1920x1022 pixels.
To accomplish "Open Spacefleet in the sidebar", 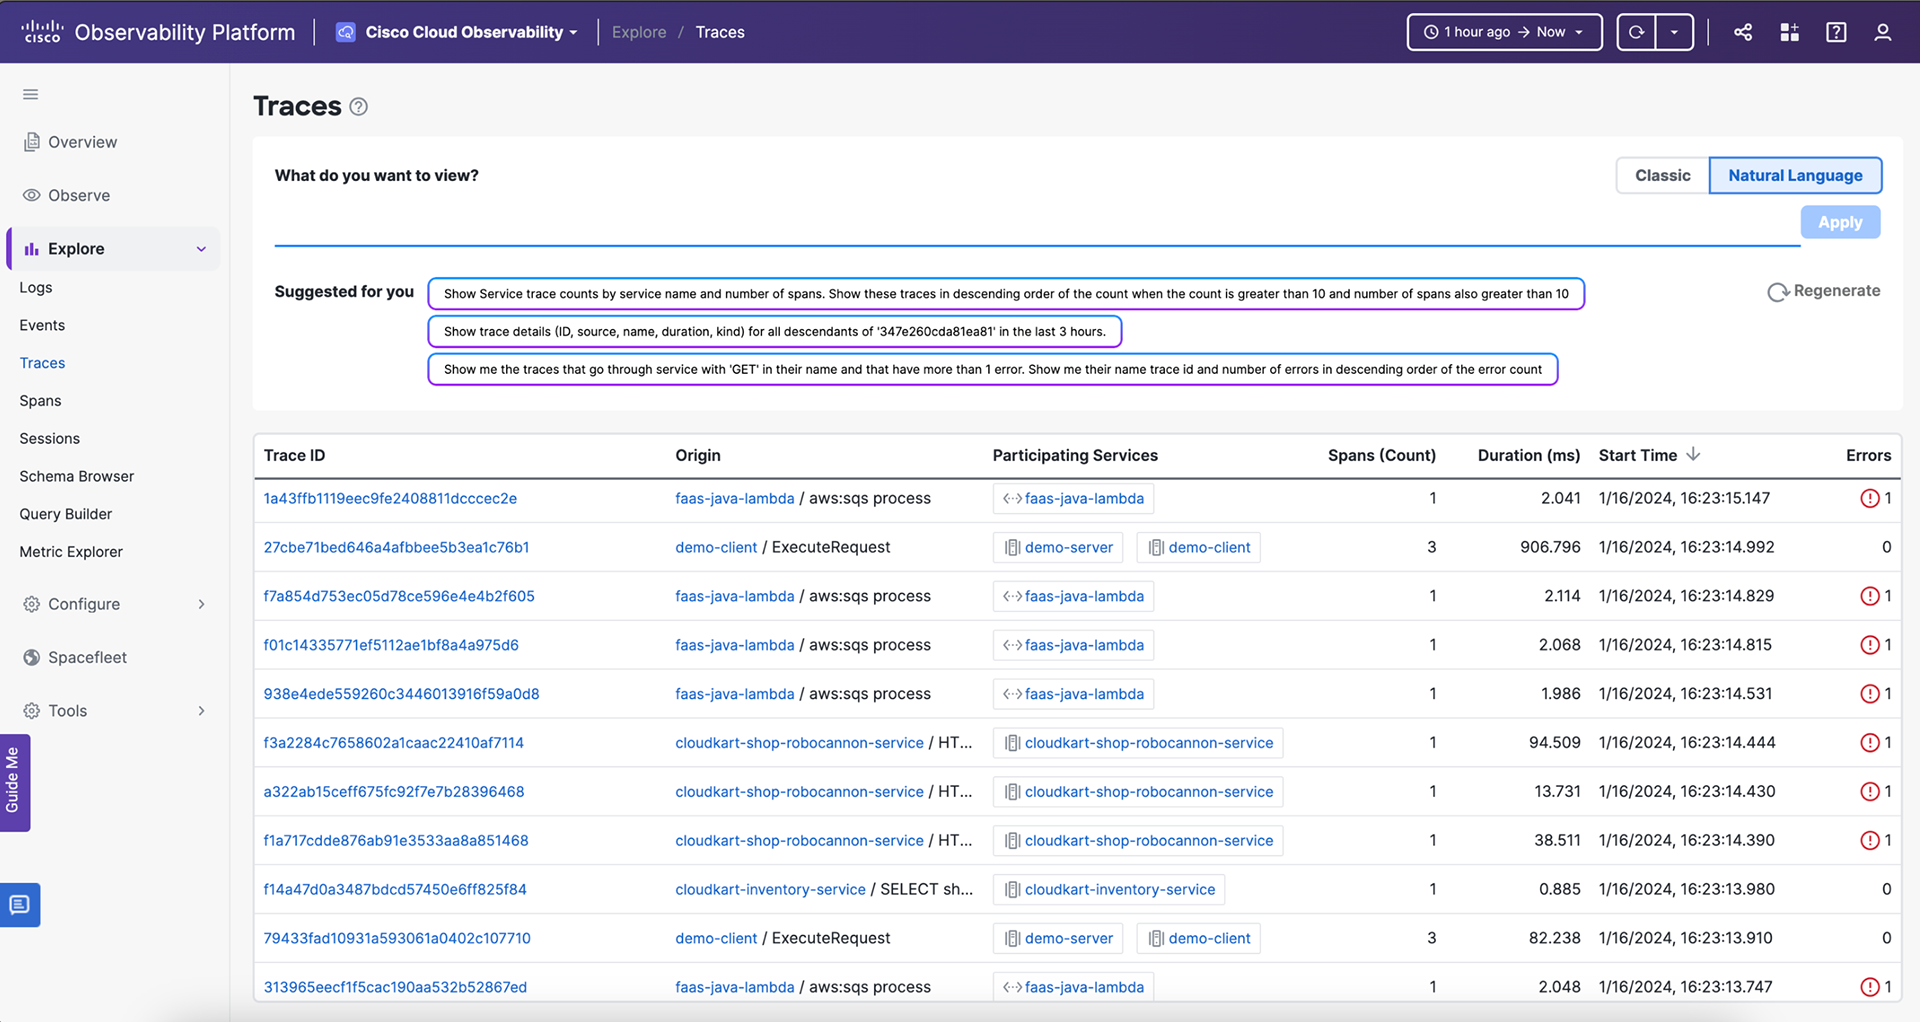I will (87, 657).
